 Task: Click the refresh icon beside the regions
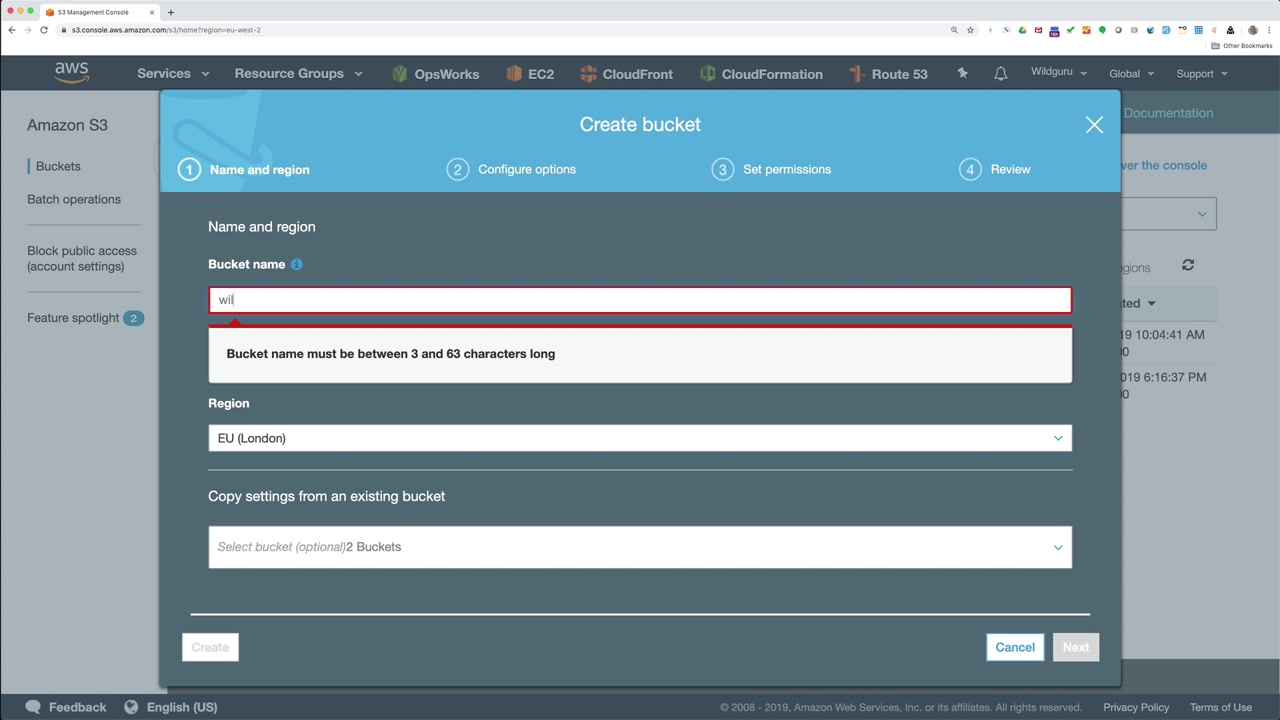1188,265
